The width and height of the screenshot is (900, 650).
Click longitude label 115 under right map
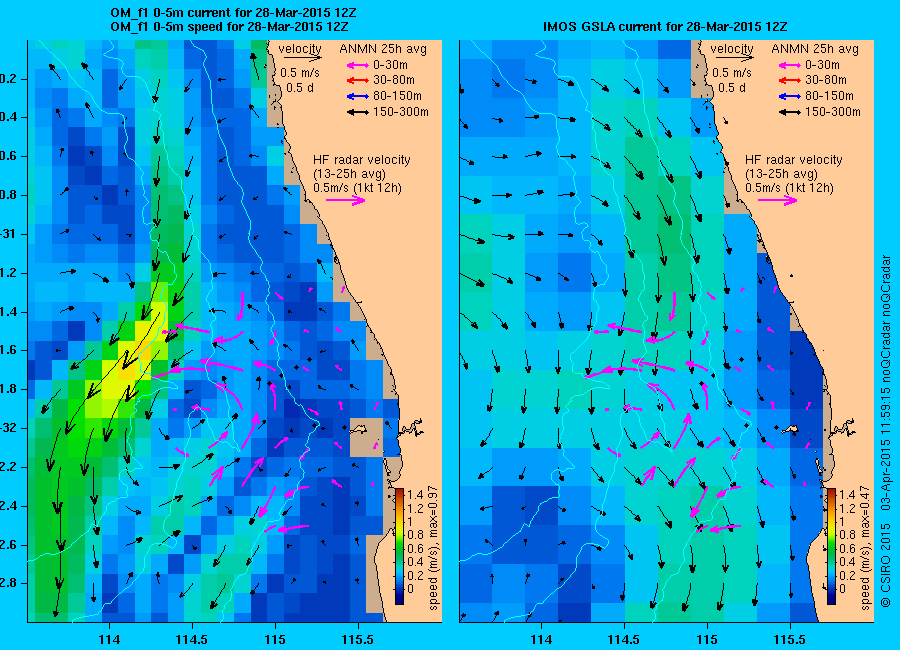point(707,640)
